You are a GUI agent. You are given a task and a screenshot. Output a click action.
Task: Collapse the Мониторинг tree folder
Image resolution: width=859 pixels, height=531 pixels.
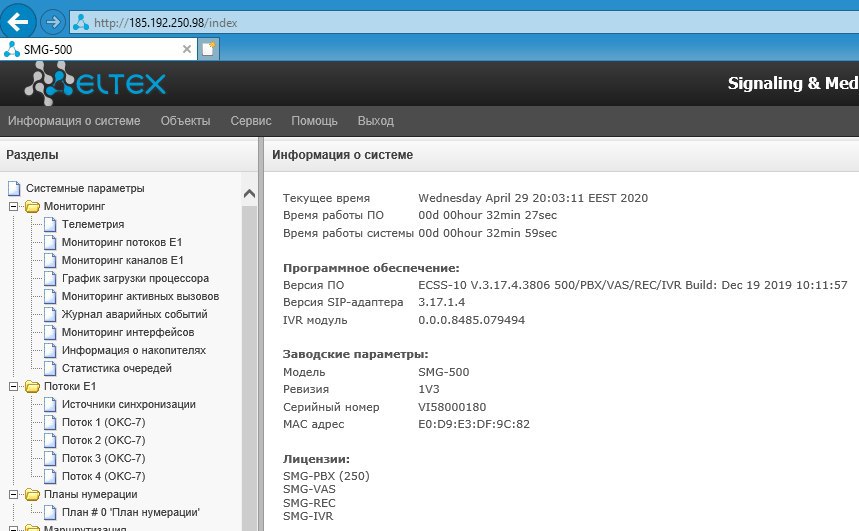(13, 206)
